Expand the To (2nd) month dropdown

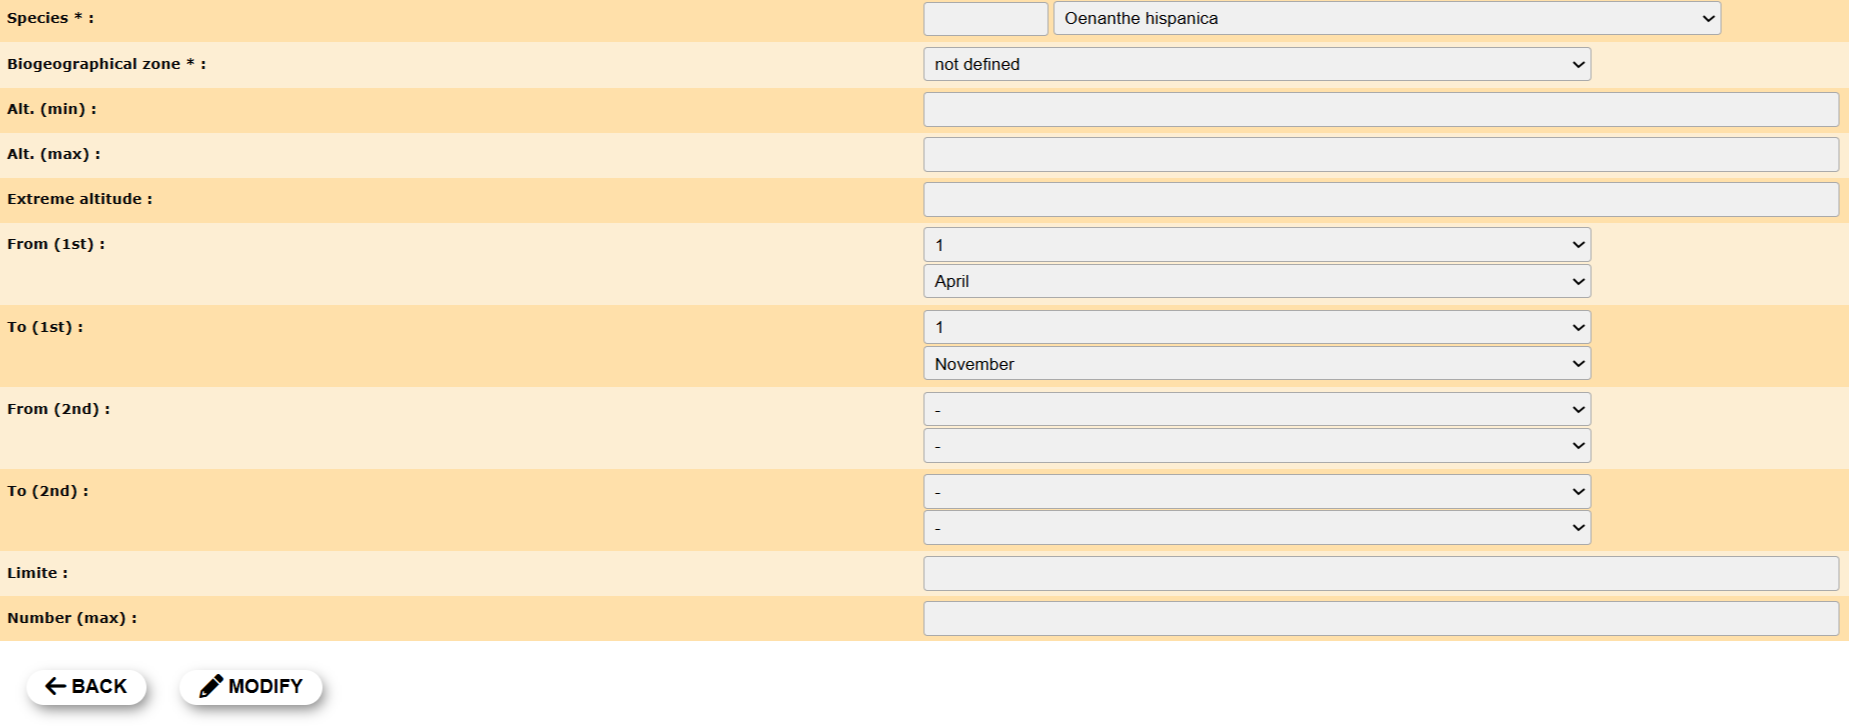[1256, 528]
